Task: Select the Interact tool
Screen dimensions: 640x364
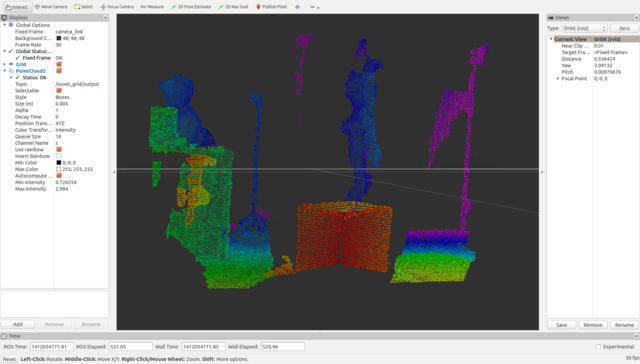Action: [17, 7]
